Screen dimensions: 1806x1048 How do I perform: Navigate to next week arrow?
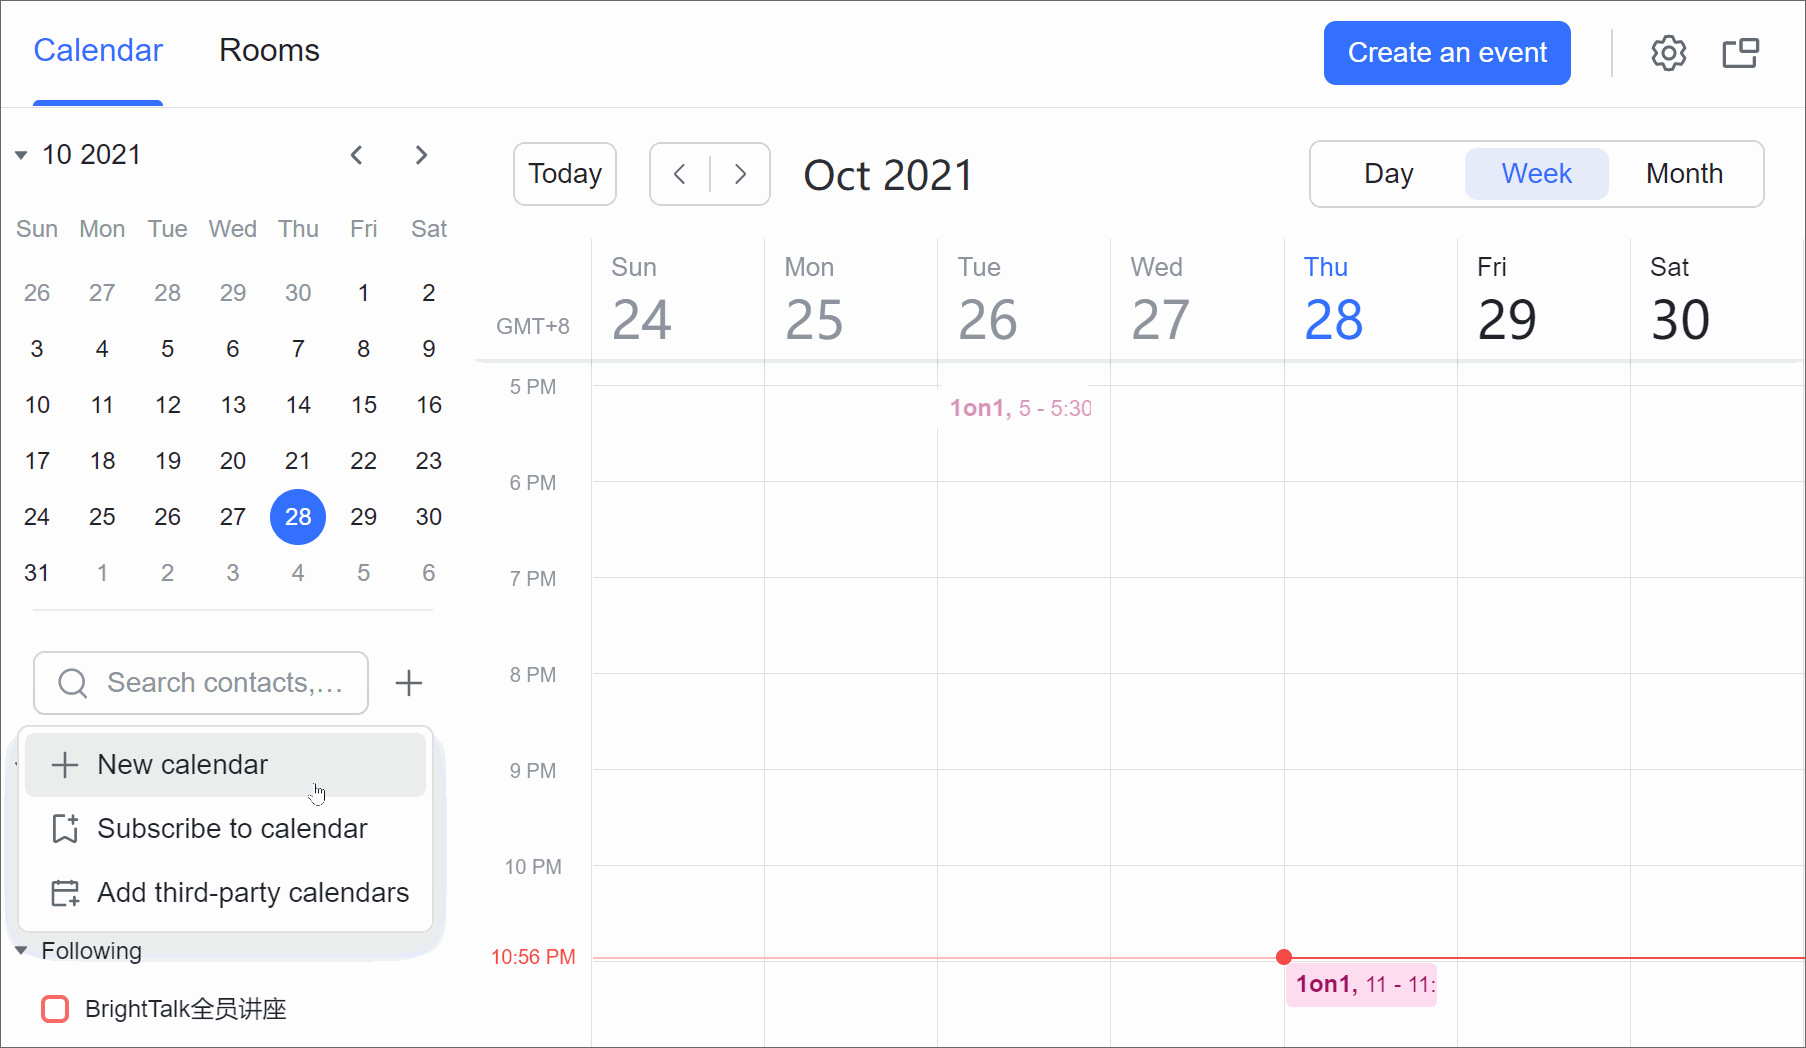(x=740, y=174)
